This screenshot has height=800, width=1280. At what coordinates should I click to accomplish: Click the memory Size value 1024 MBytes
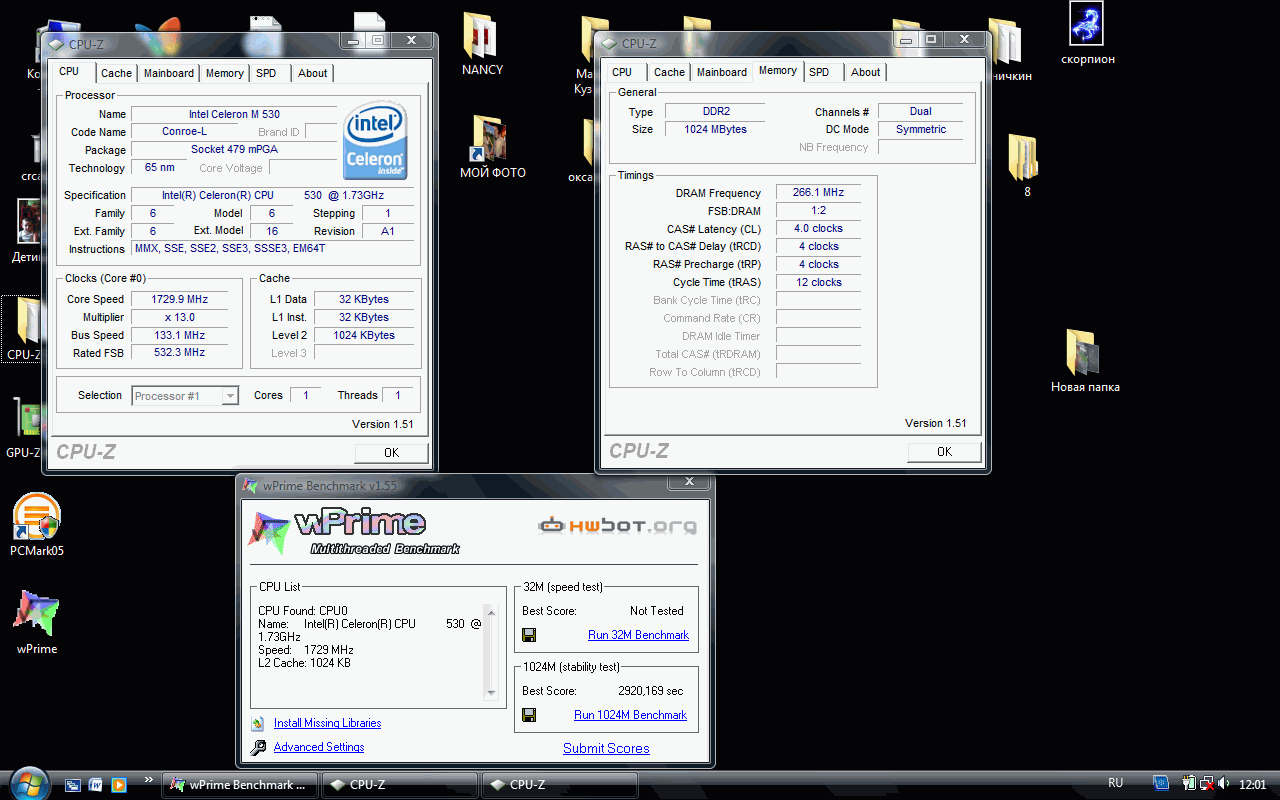coord(715,129)
